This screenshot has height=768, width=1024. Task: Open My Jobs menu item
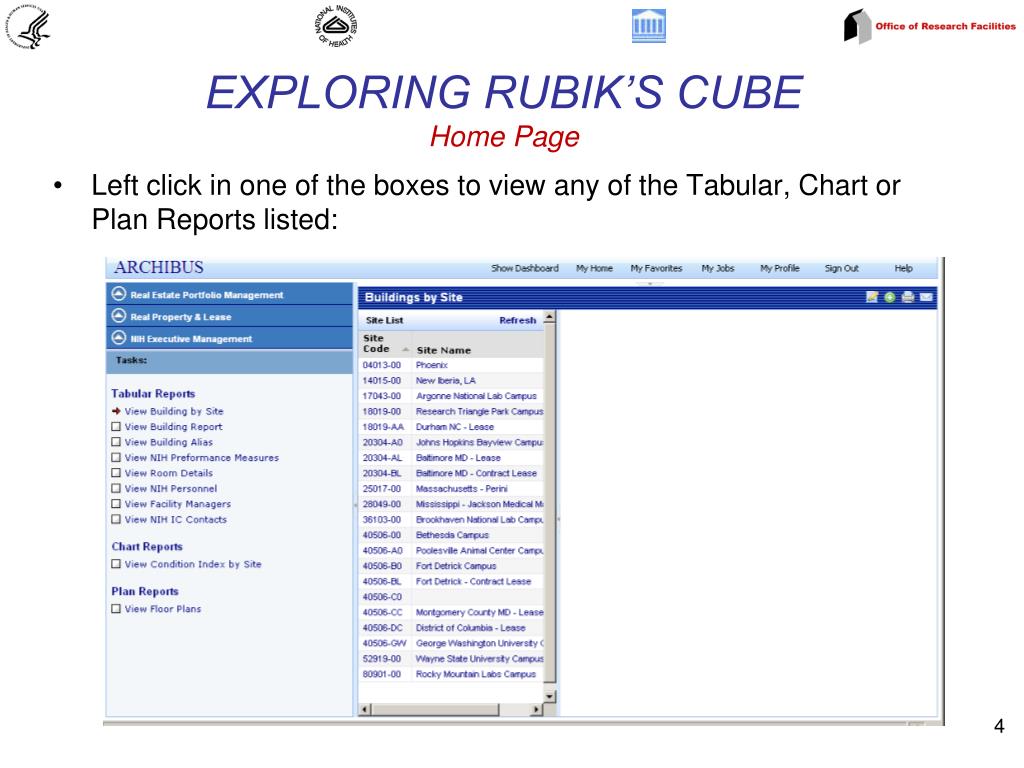click(x=718, y=268)
